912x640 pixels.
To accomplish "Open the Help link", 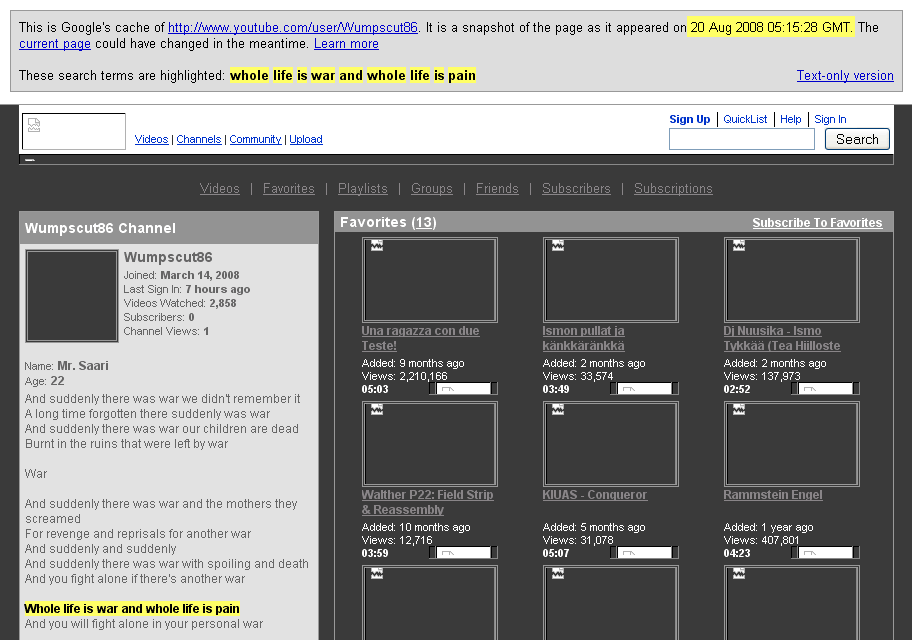I will [790, 119].
